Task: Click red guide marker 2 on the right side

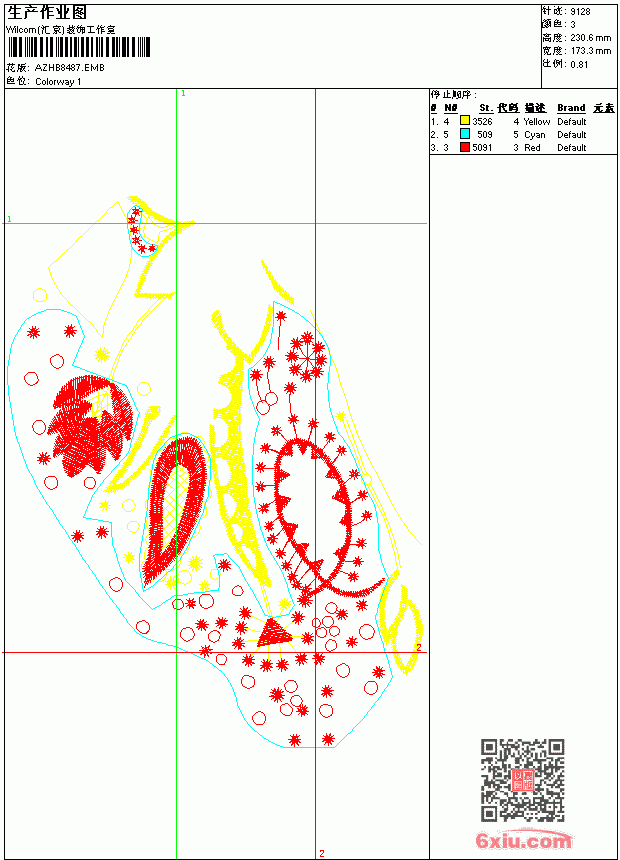Action: [418, 648]
